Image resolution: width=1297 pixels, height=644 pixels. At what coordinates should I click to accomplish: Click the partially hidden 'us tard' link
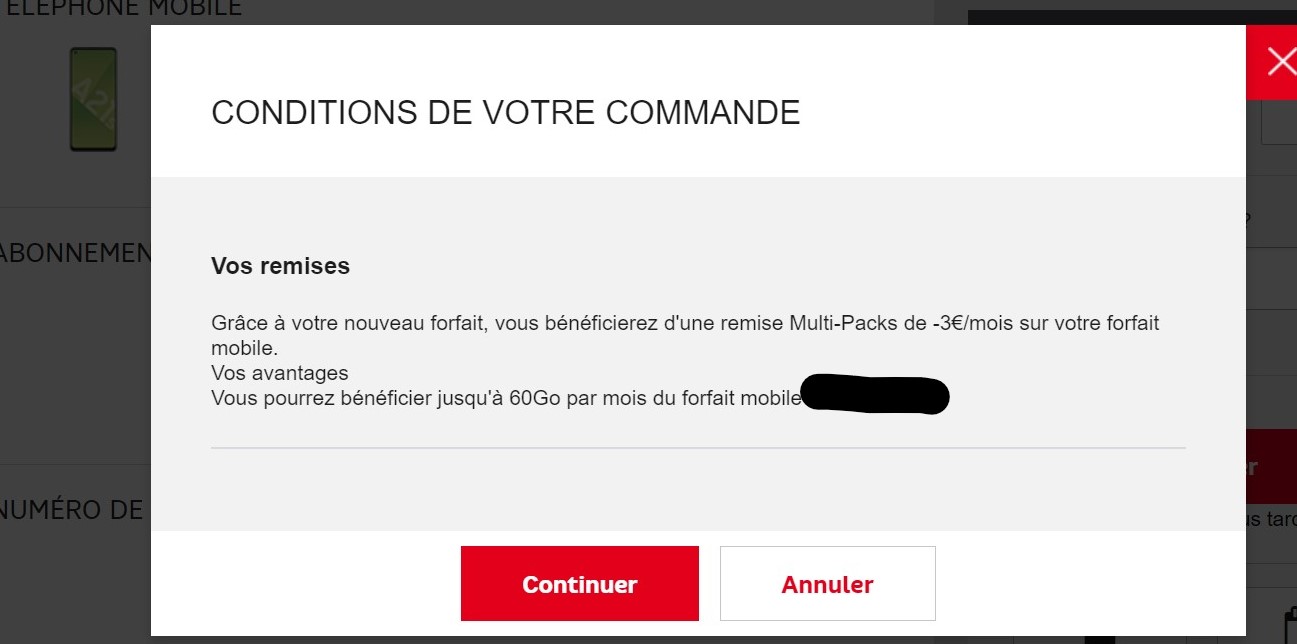click(1271, 519)
